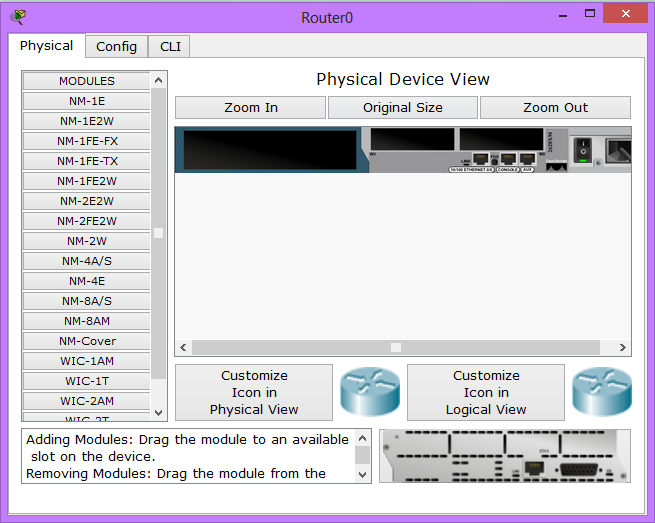The width and height of the screenshot is (655, 523).
Task: Toggle the router power switch
Action: coord(583,150)
